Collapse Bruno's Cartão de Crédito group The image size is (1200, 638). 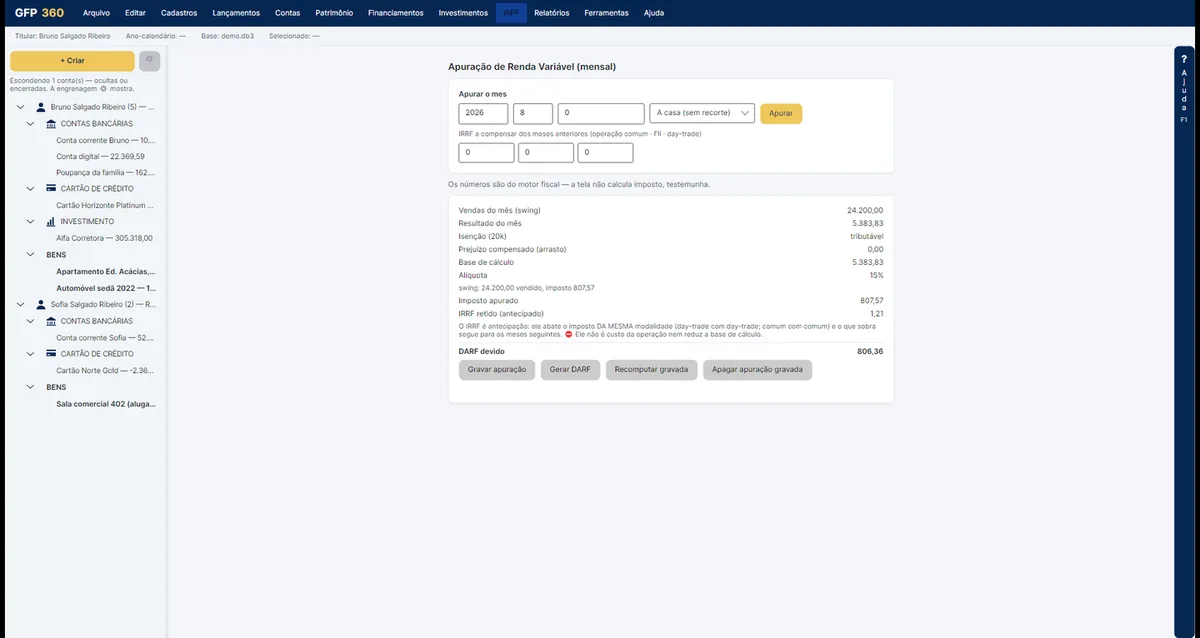(x=31, y=189)
